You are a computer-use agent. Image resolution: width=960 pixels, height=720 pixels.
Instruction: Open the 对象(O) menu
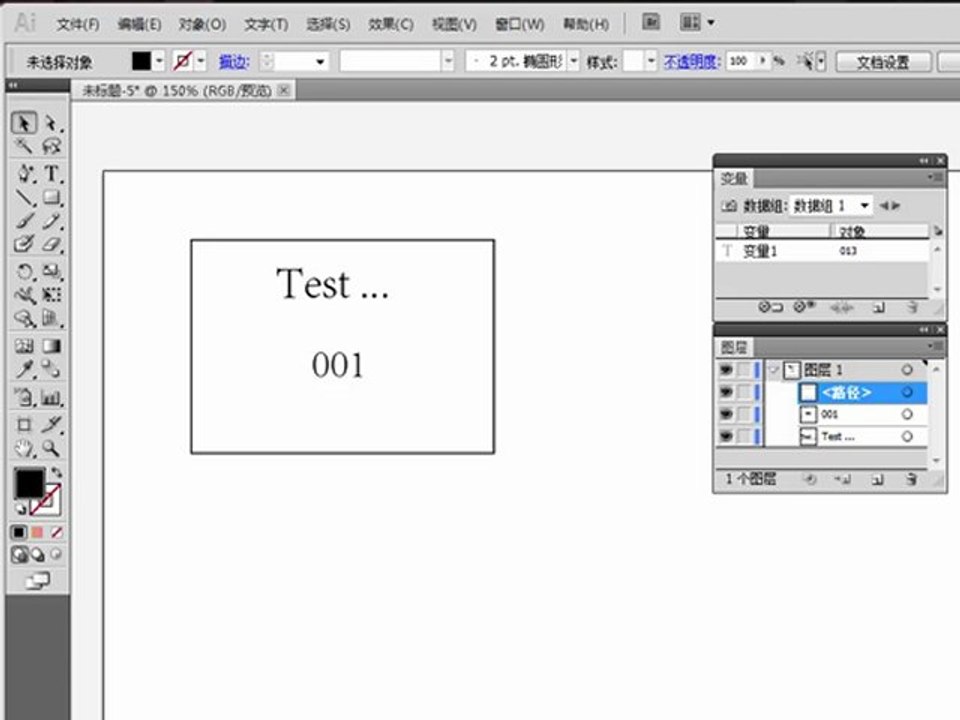coord(202,24)
